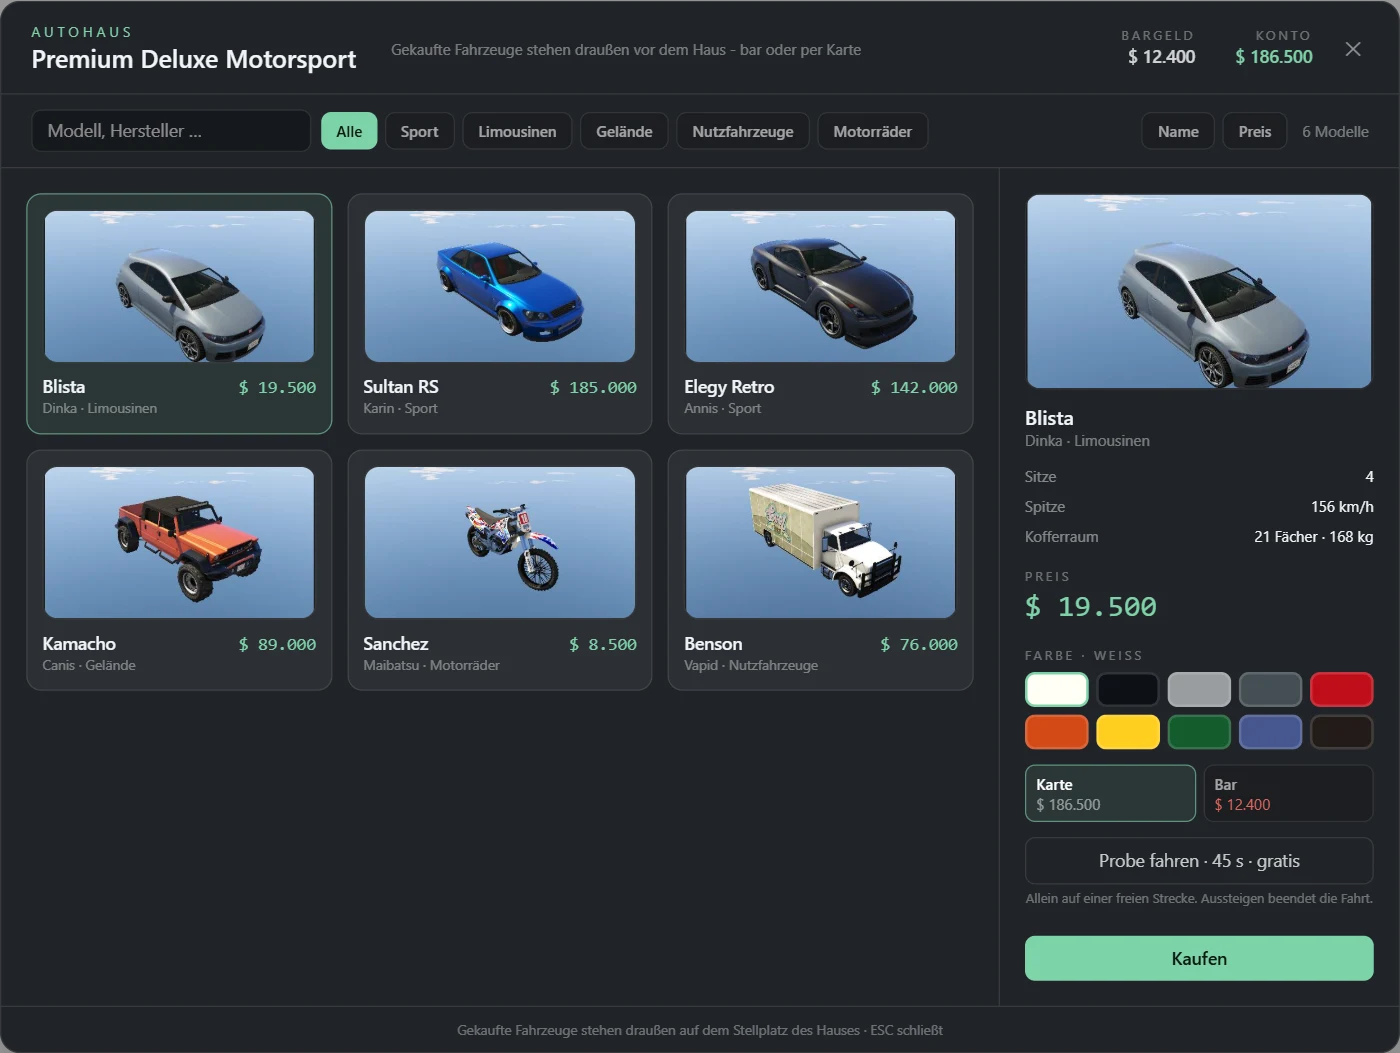Viewport: 1400px width, 1053px height.
Task: Click the Blista price $ 19.500 in details
Action: (1091, 607)
